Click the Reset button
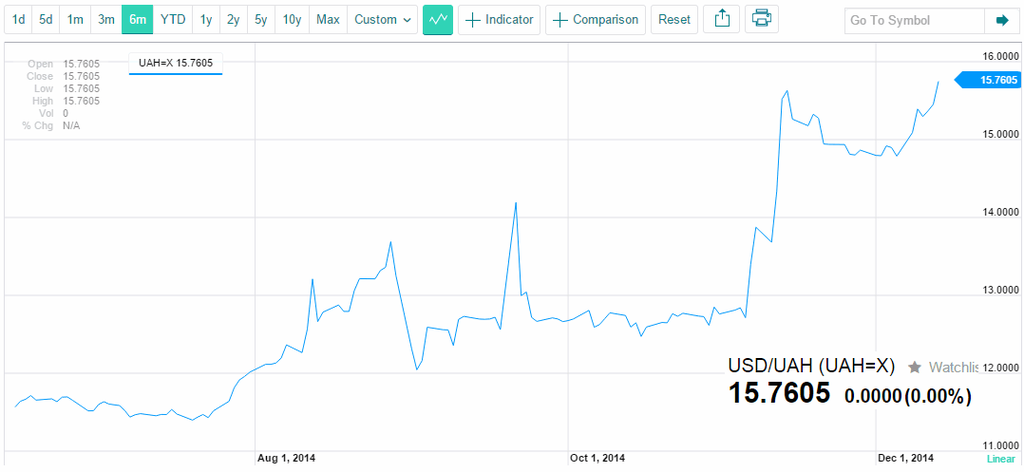Screen dimensions: 1024x472 (675, 20)
